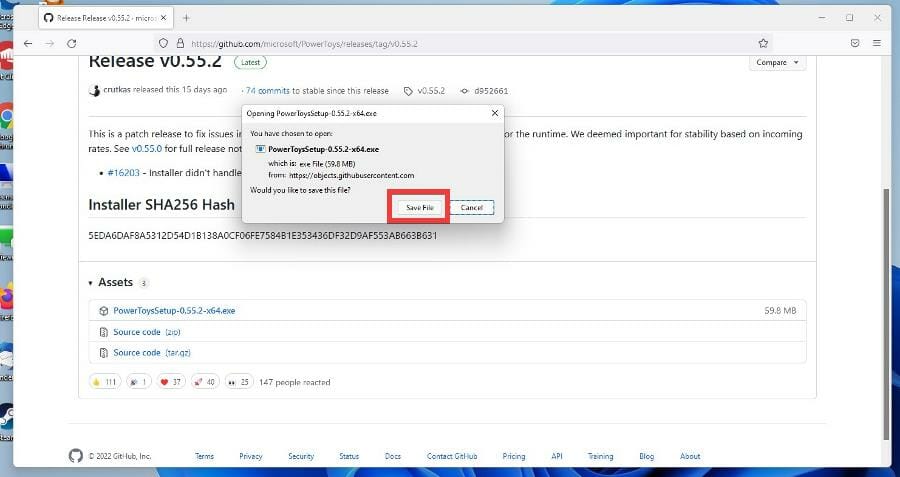Close the Opening PowerToysSetup dialog
The height and width of the screenshot is (477, 900).
click(x=495, y=113)
